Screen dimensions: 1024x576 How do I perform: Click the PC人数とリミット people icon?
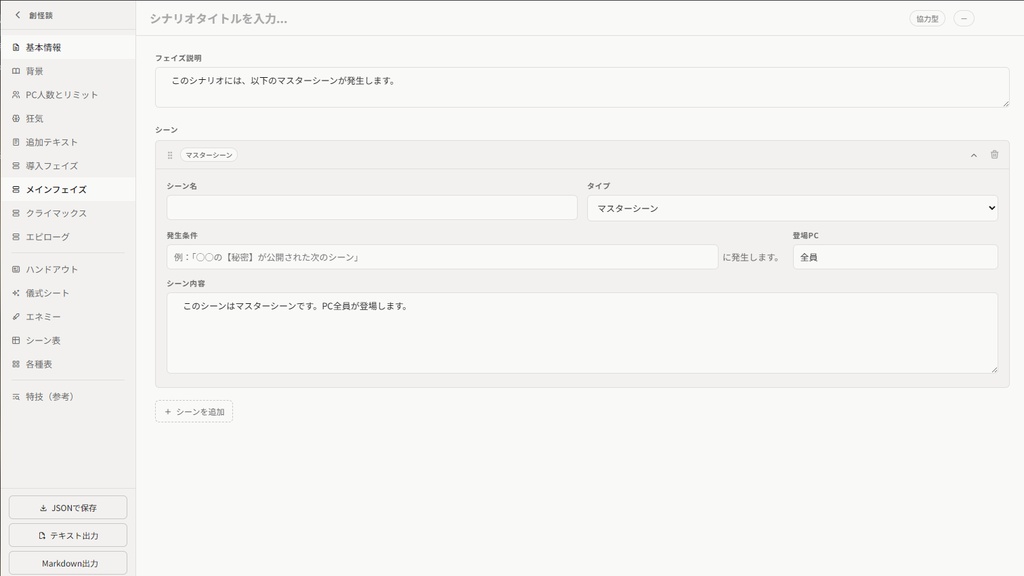point(16,95)
